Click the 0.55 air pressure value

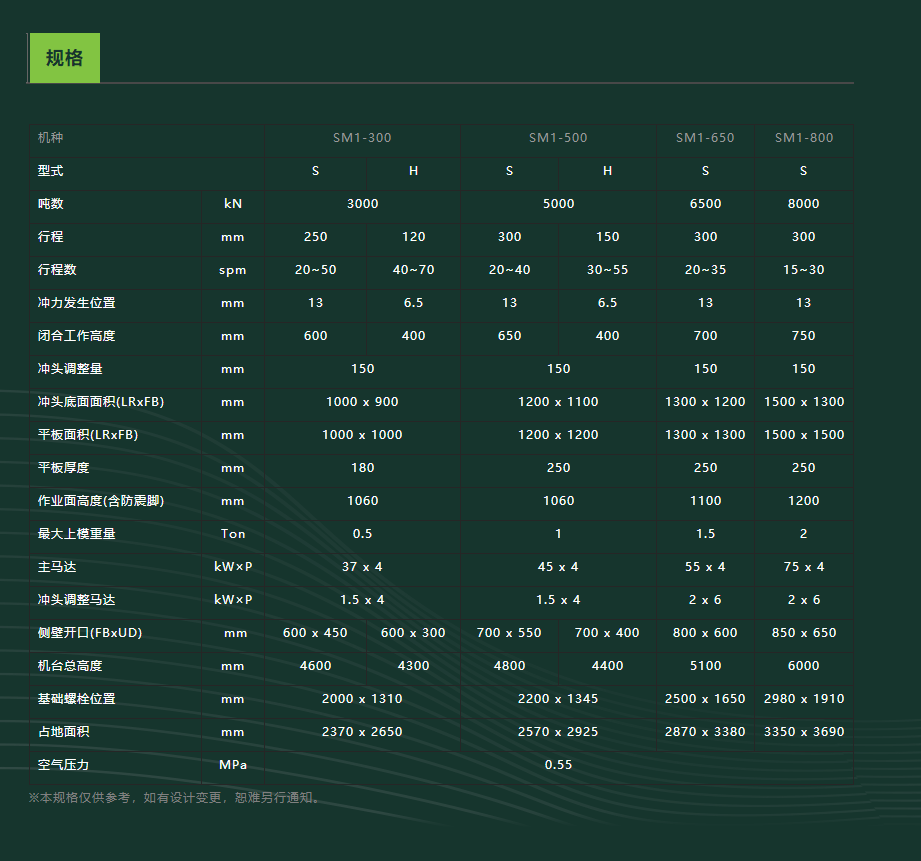pos(558,765)
